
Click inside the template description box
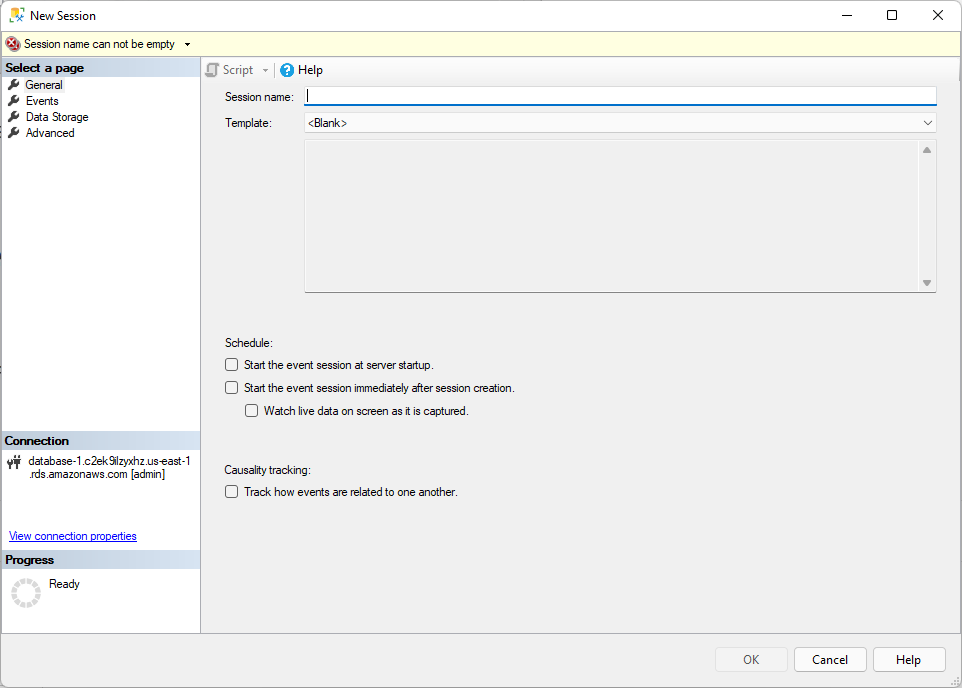[612, 216]
